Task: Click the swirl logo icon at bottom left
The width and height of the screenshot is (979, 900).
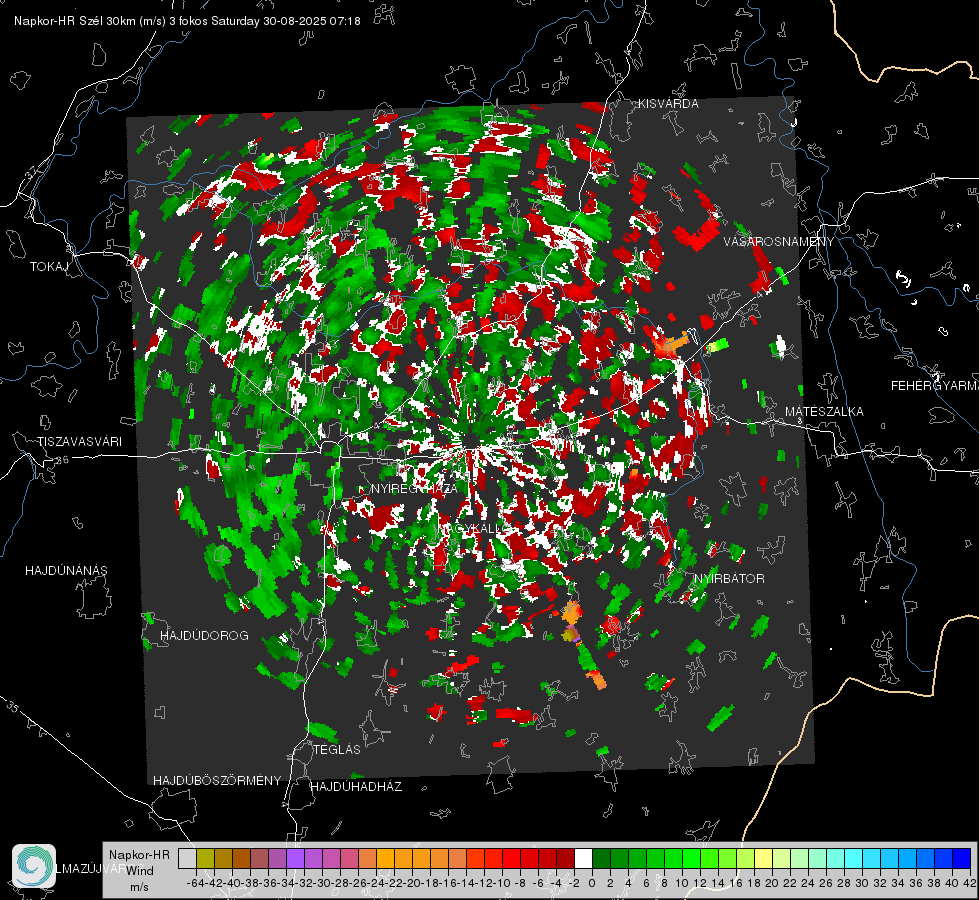Action: click(x=34, y=866)
